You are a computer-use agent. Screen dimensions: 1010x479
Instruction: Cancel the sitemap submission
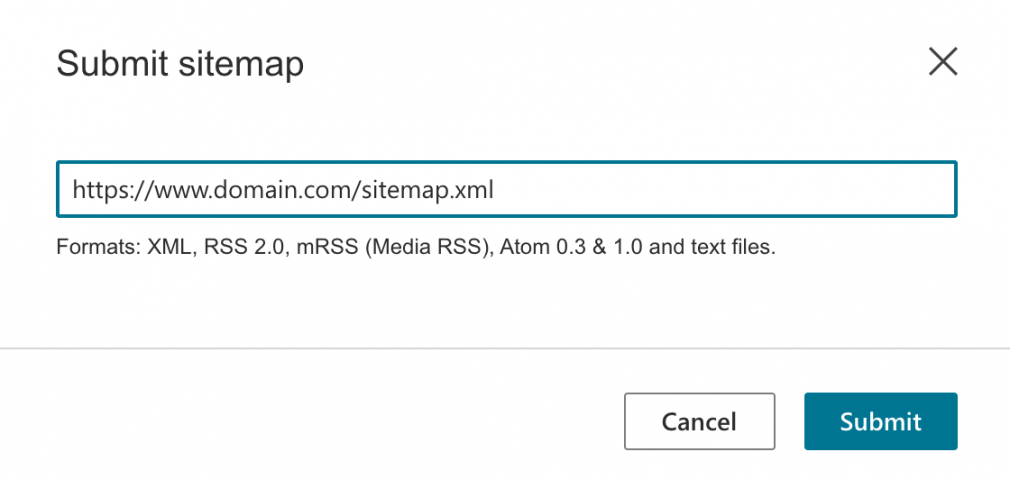700,421
